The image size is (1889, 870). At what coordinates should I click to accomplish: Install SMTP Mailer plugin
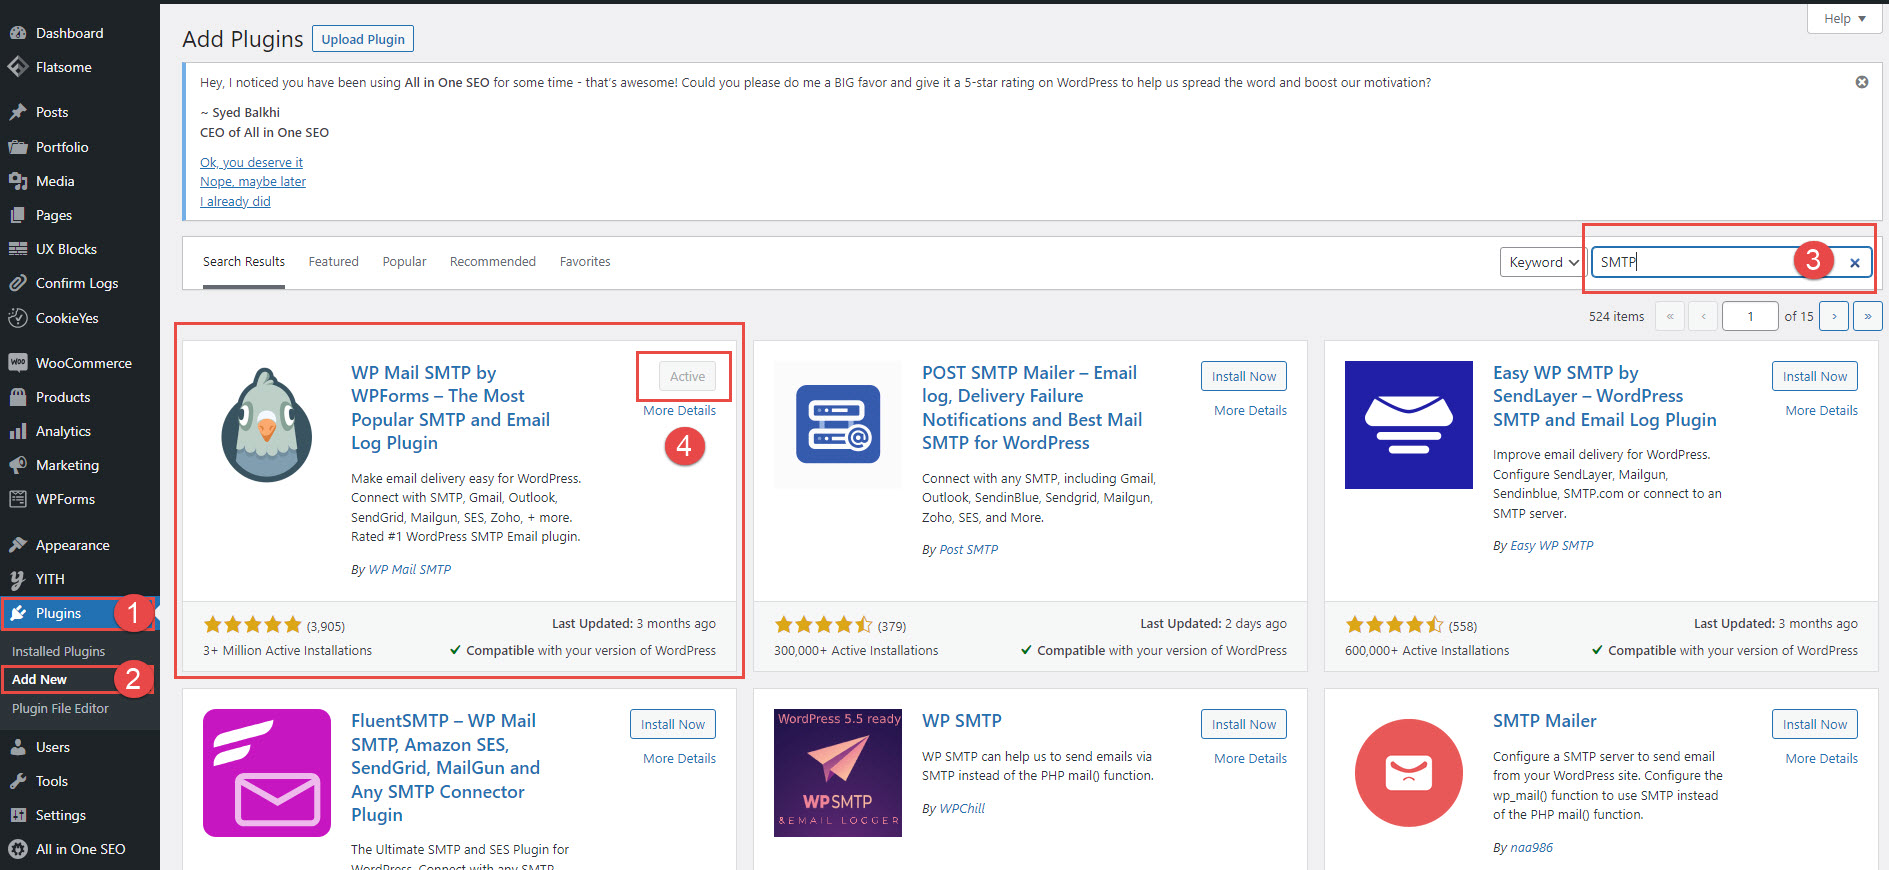pyautogui.click(x=1815, y=724)
